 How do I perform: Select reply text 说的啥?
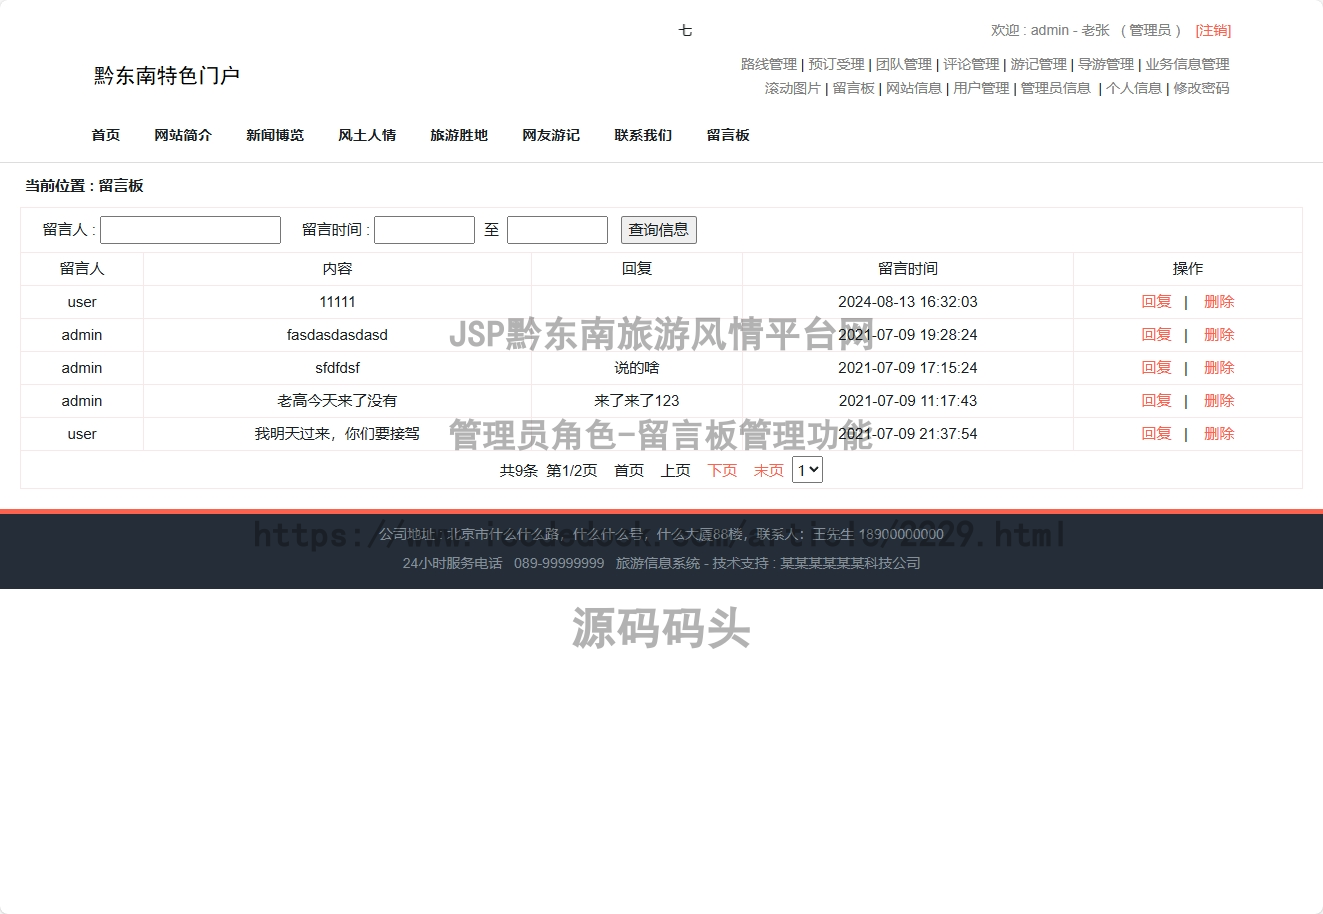tap(637, 368)
